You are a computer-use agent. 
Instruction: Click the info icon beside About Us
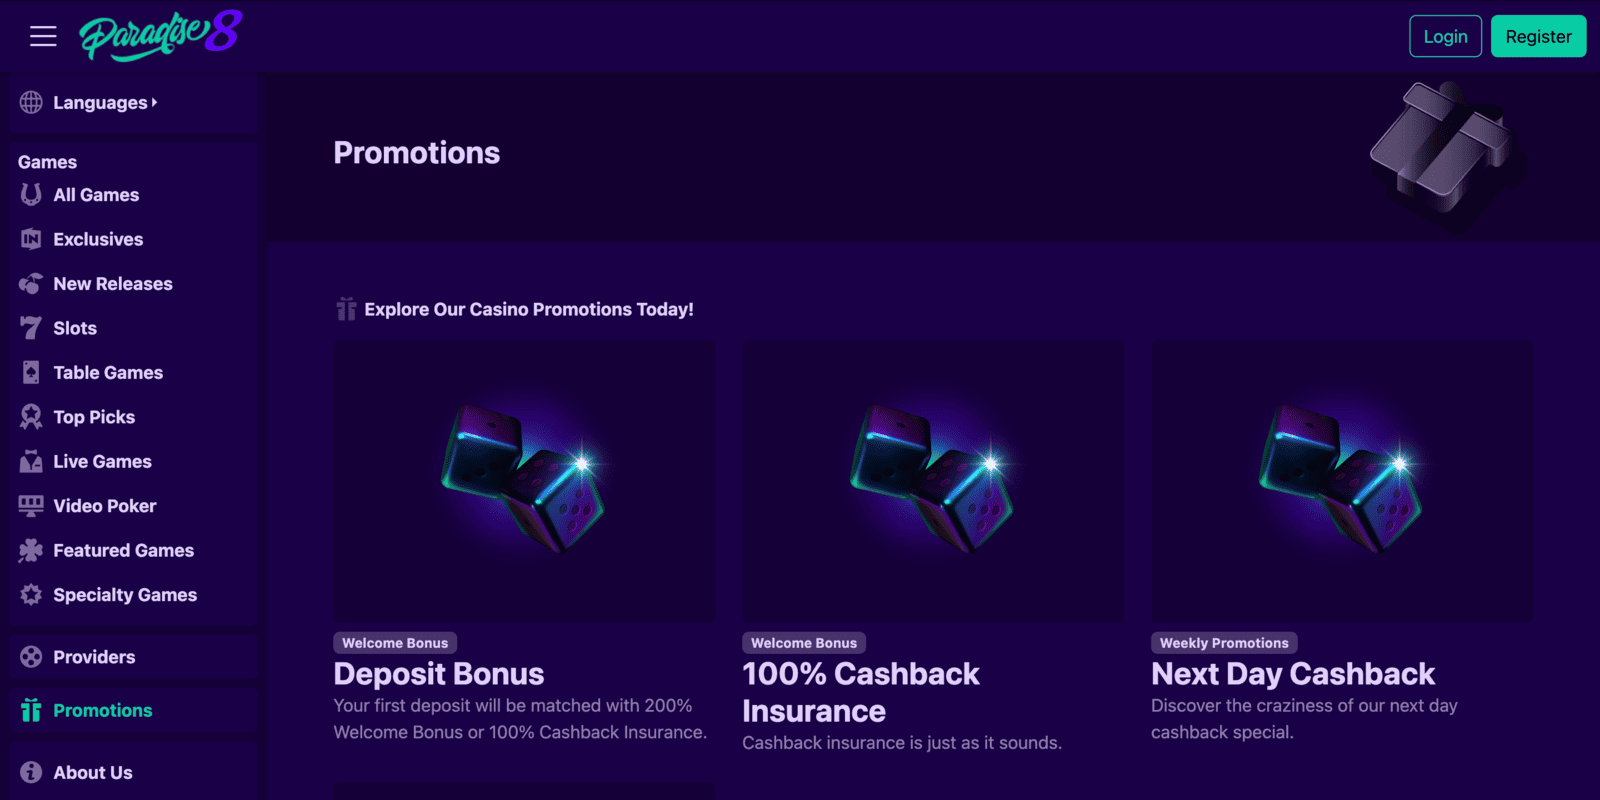(31, 772)
